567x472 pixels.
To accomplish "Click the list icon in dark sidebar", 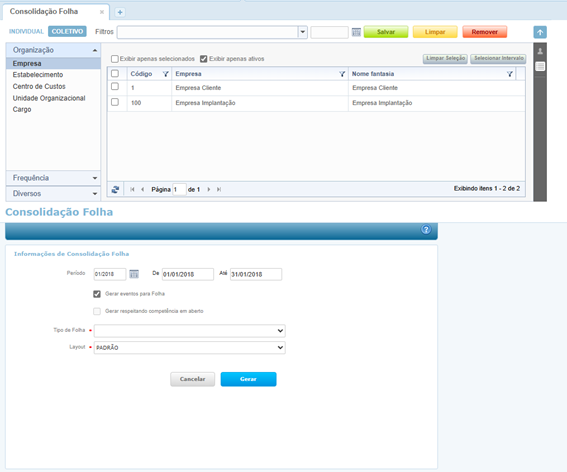I will pos(540,66).
